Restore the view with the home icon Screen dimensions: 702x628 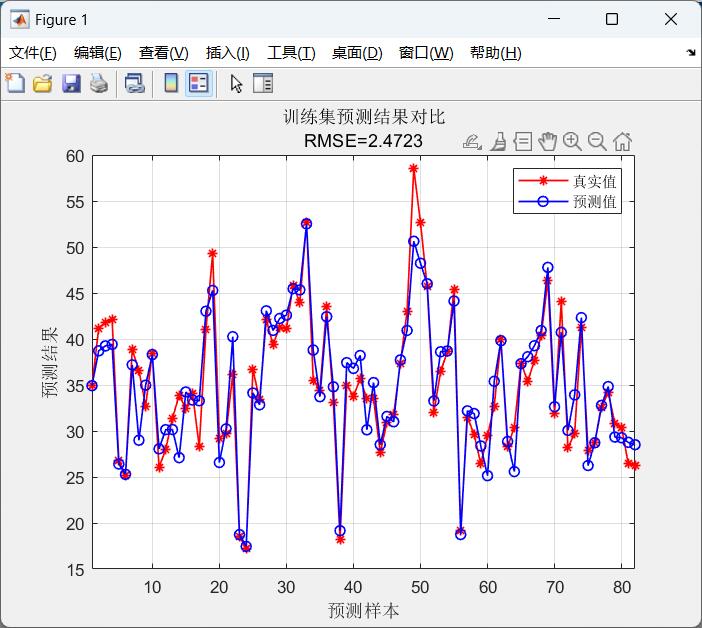click(622, 142)
